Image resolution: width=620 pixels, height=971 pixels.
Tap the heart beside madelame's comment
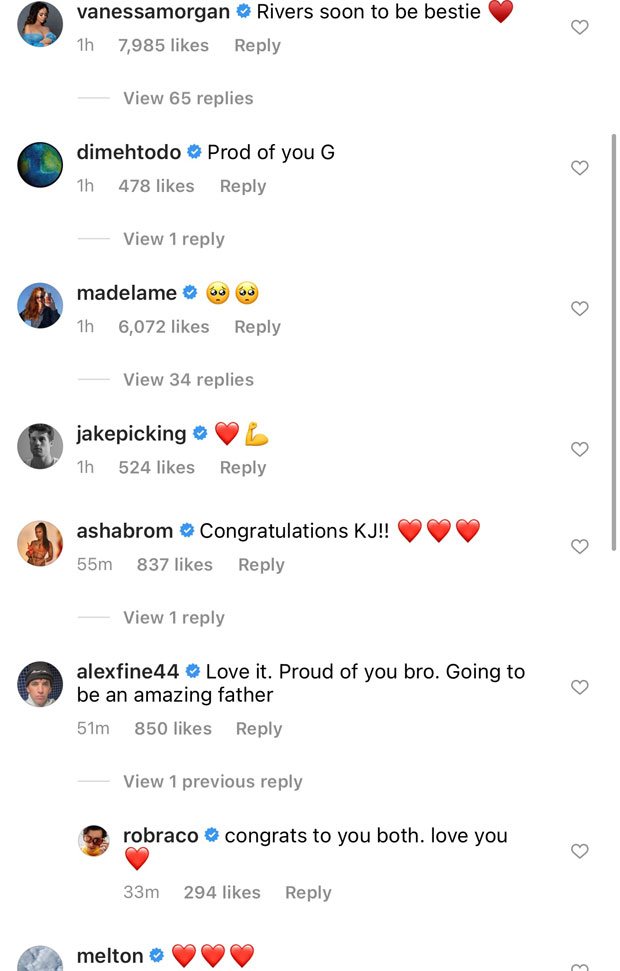point(579,309)
